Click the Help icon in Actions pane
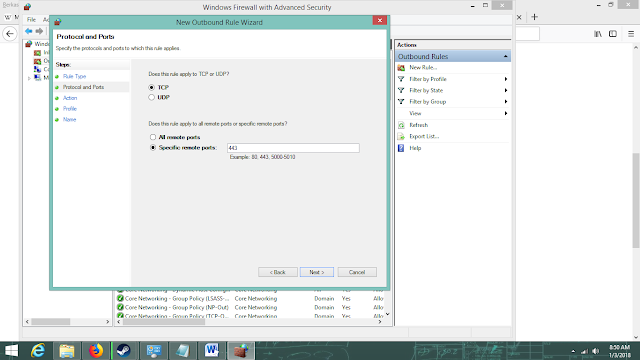The height and width of the screenshot is (360, 640). point(401,148)
